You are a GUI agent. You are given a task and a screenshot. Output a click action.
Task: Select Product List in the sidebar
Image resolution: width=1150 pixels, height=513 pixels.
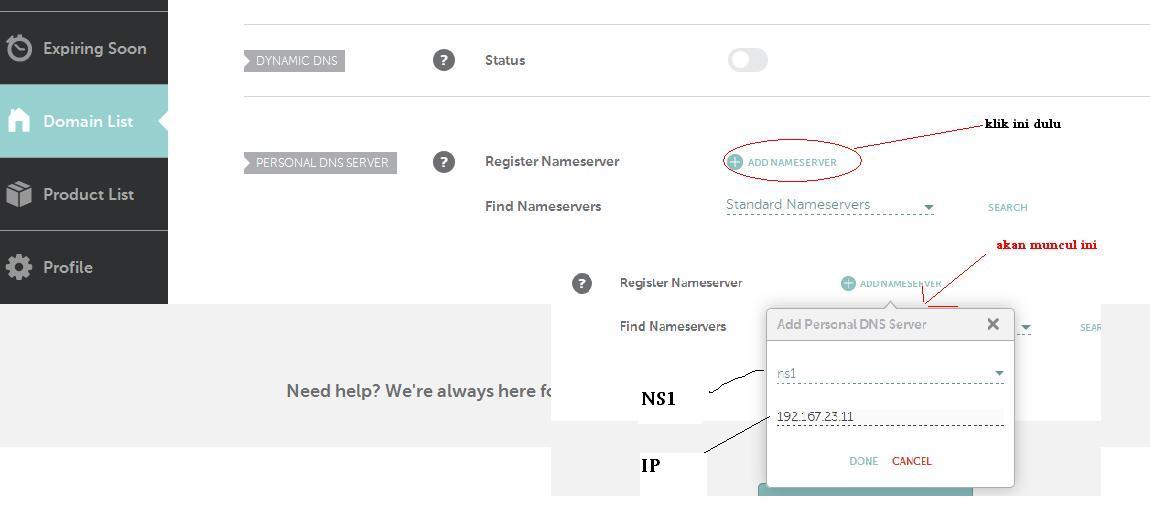88,194
